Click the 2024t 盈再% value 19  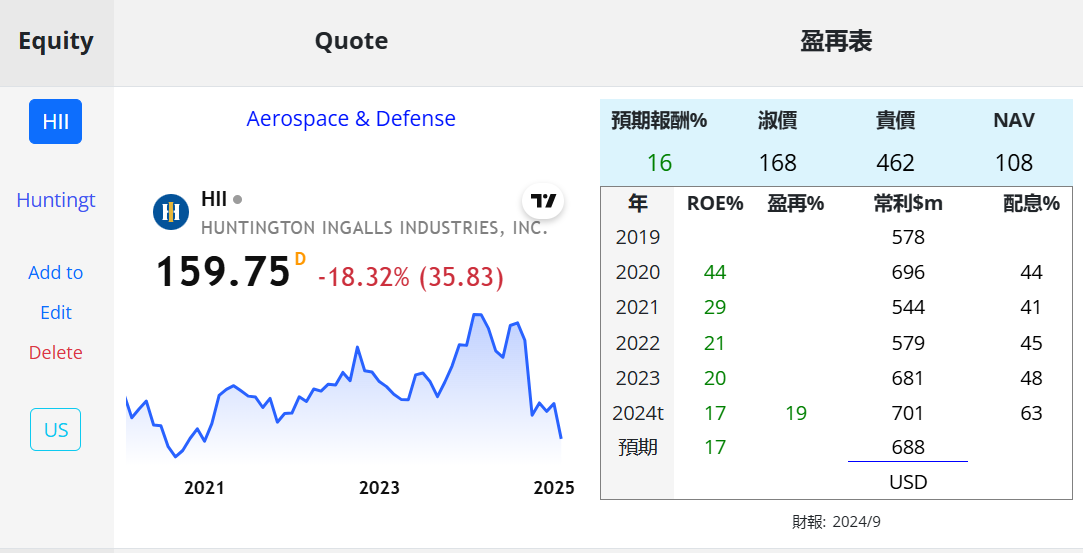[x=796, y=414]
